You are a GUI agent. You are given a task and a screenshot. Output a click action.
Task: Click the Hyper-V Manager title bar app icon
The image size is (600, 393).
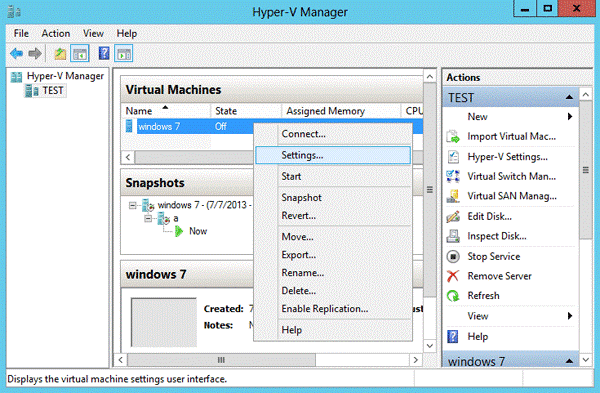pyautogui.click(x=14, y=11)
